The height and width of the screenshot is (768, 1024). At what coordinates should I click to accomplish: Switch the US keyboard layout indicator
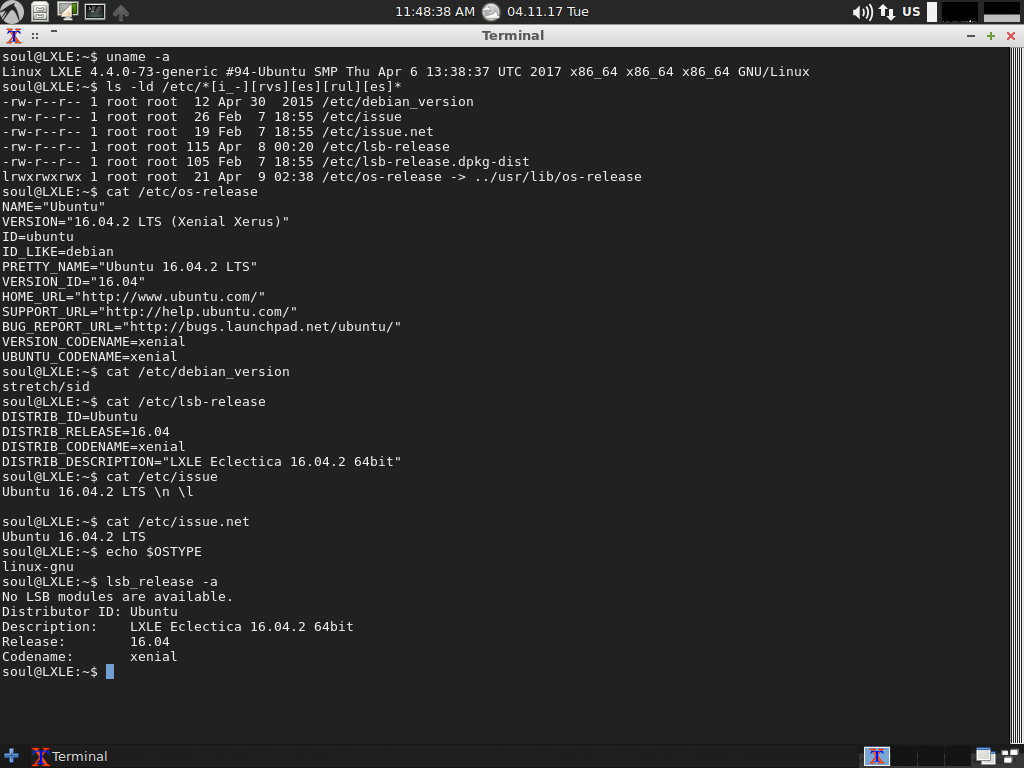point(911,12)
